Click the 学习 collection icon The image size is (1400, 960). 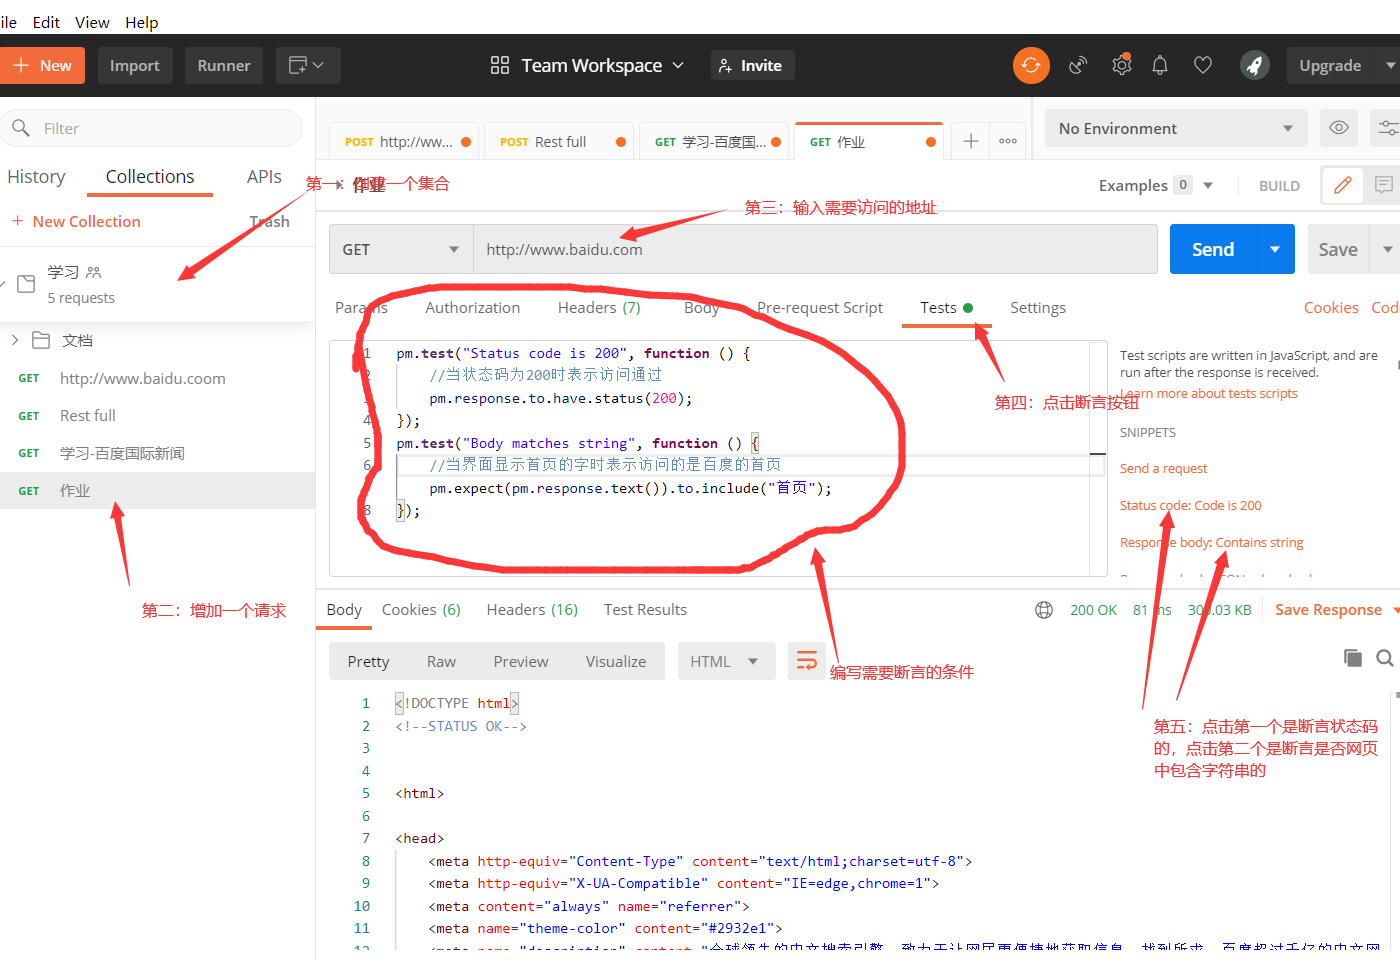27,284
